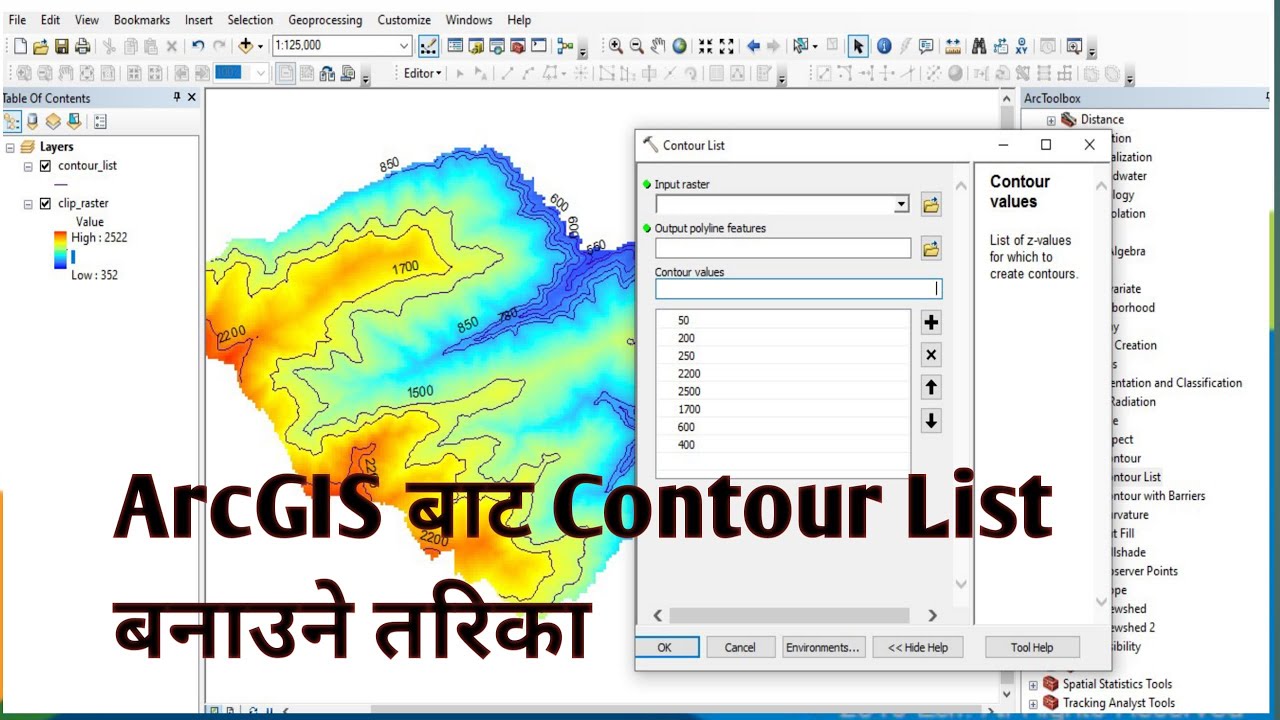This screenshot has width=1280, height=720.
Task: Click the clip_raster color ramp symbol
Action: (x=61, y=251)
